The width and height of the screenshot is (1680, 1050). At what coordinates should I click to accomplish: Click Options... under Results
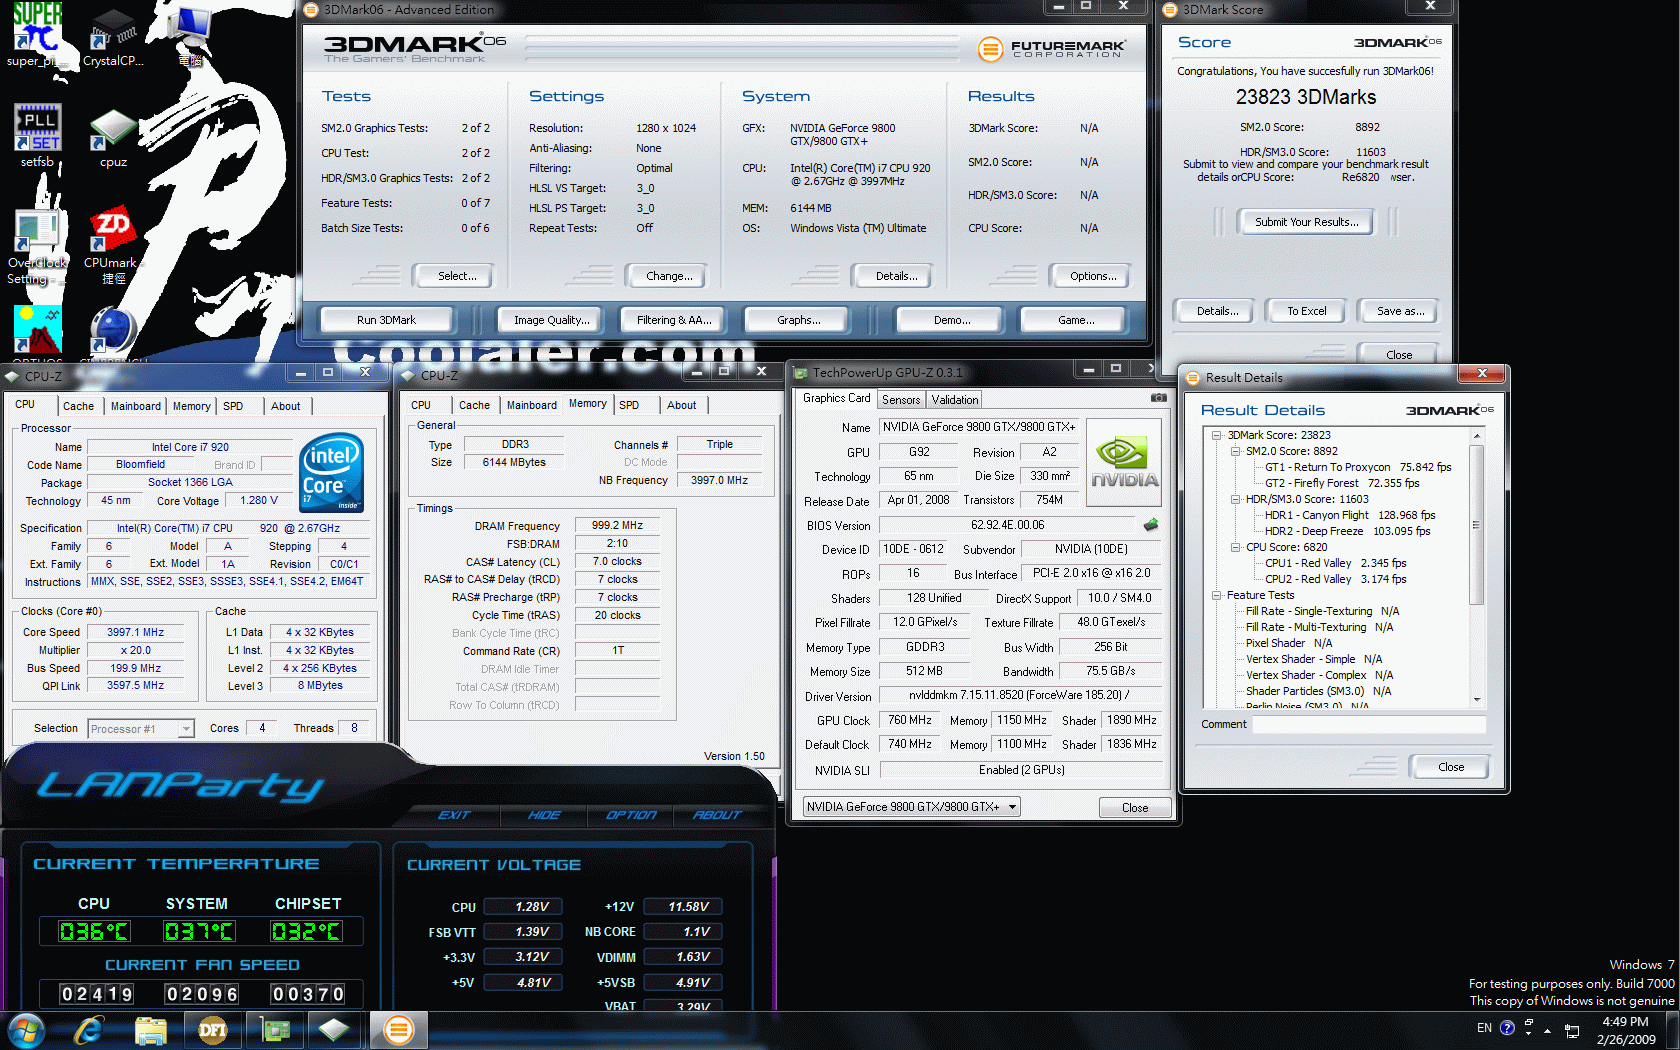1093,276
